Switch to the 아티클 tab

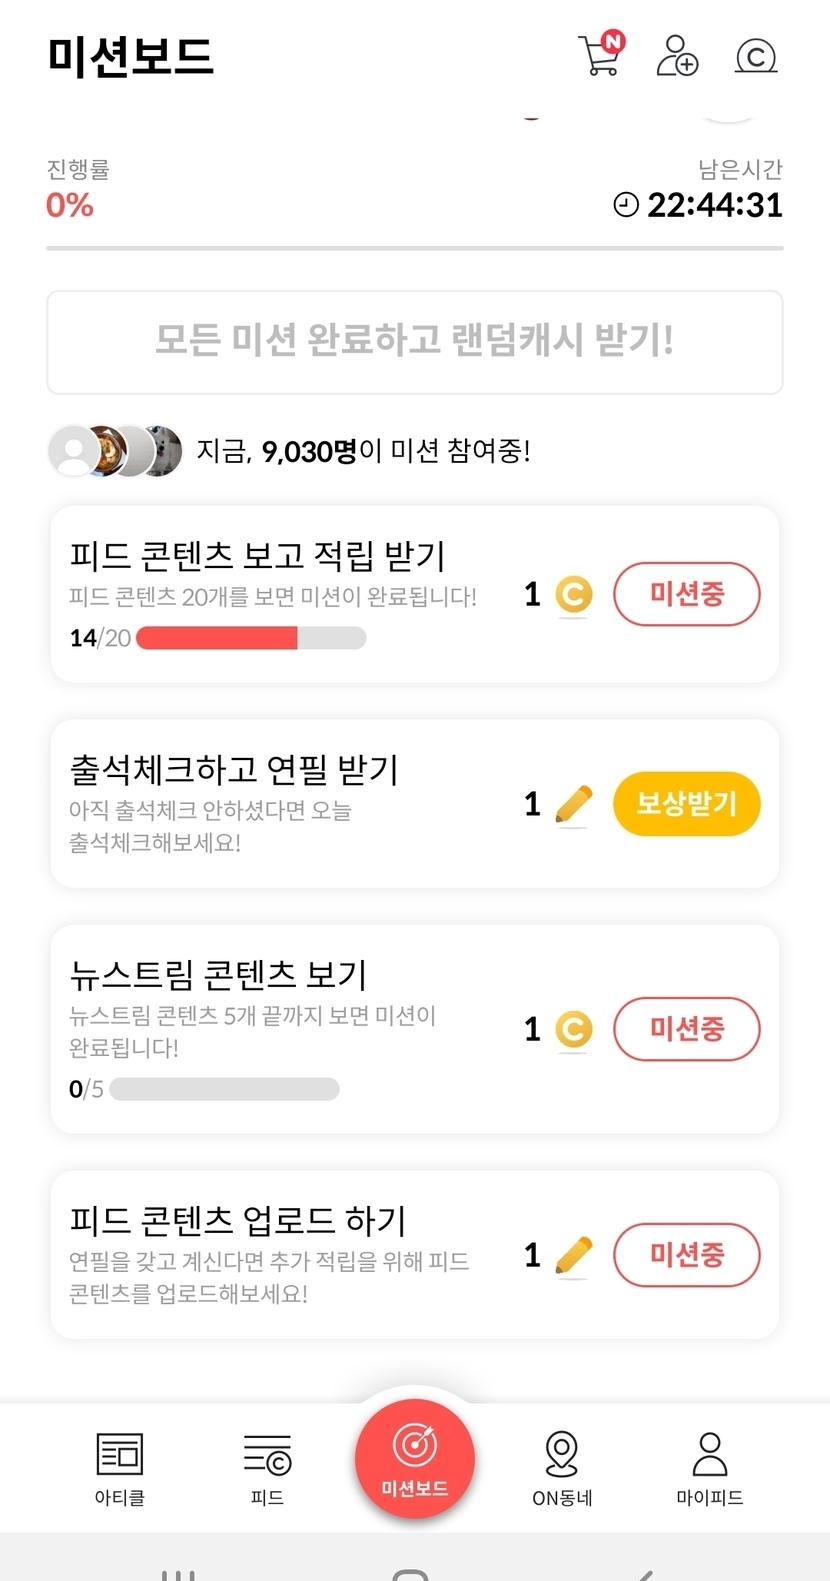tap(120, 1467)
